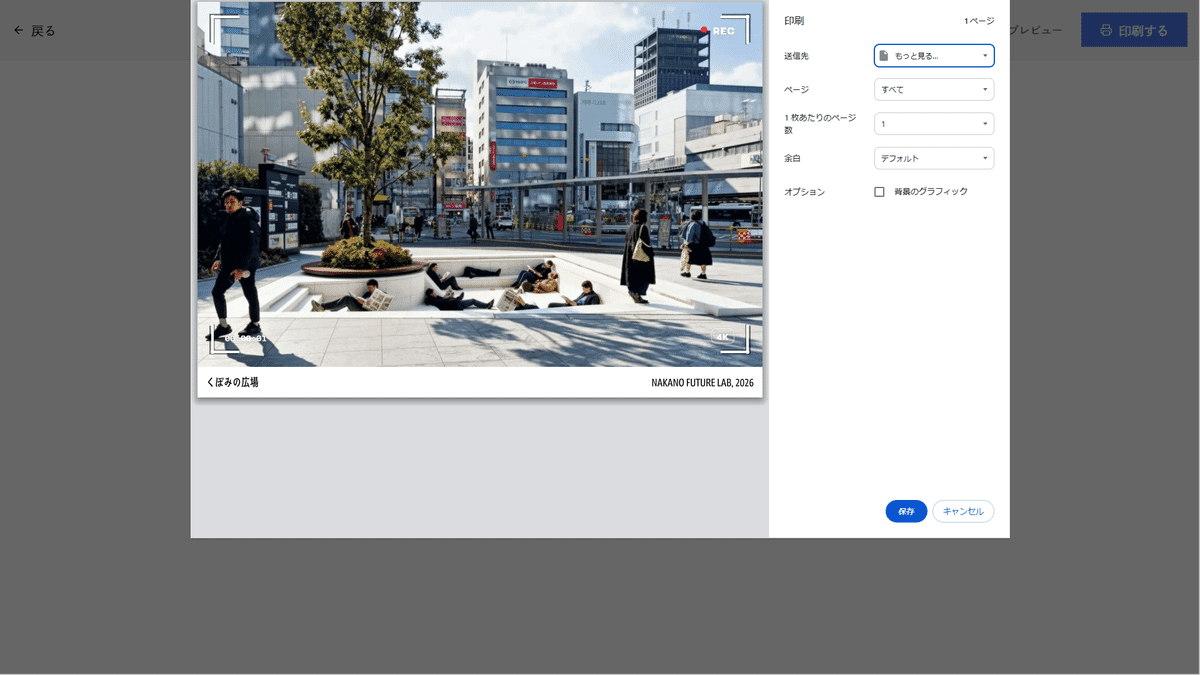This screenshot has width=1200, height=675.
Task: Click the NAKANO FUTURE LAB, 2026 text
Action: (702, 383)
